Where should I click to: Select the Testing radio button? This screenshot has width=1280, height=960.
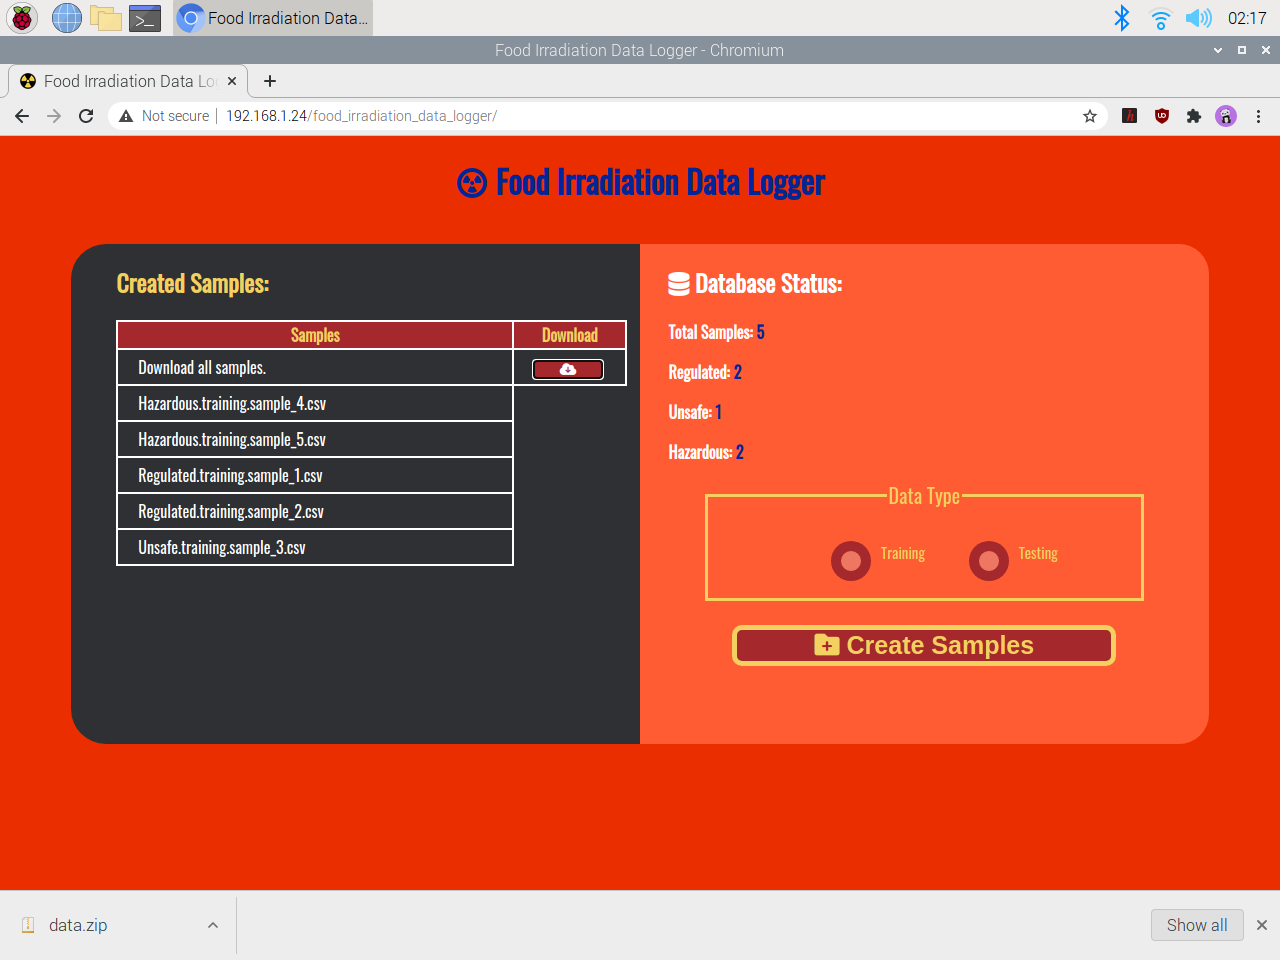(988, 560)
